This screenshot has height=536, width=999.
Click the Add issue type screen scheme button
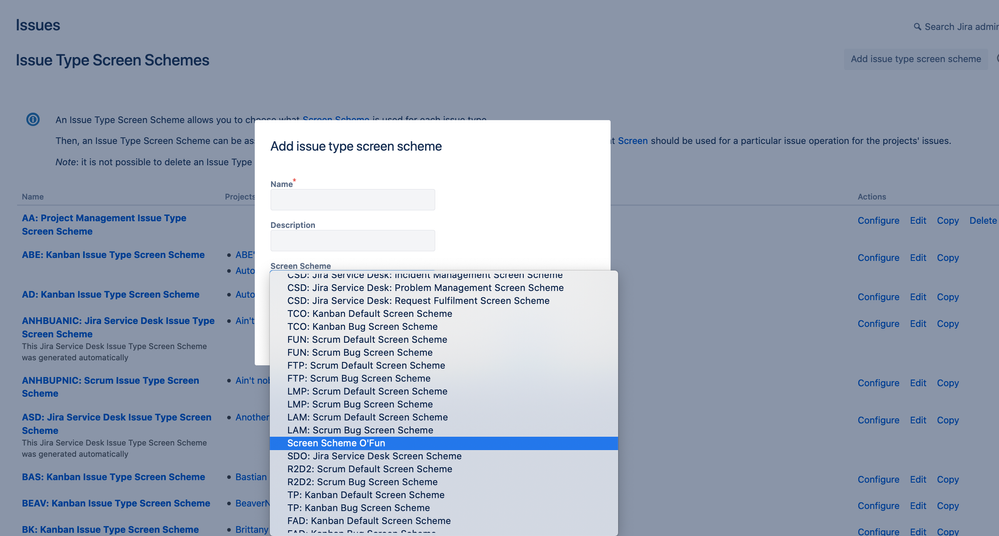pos(916,59)
